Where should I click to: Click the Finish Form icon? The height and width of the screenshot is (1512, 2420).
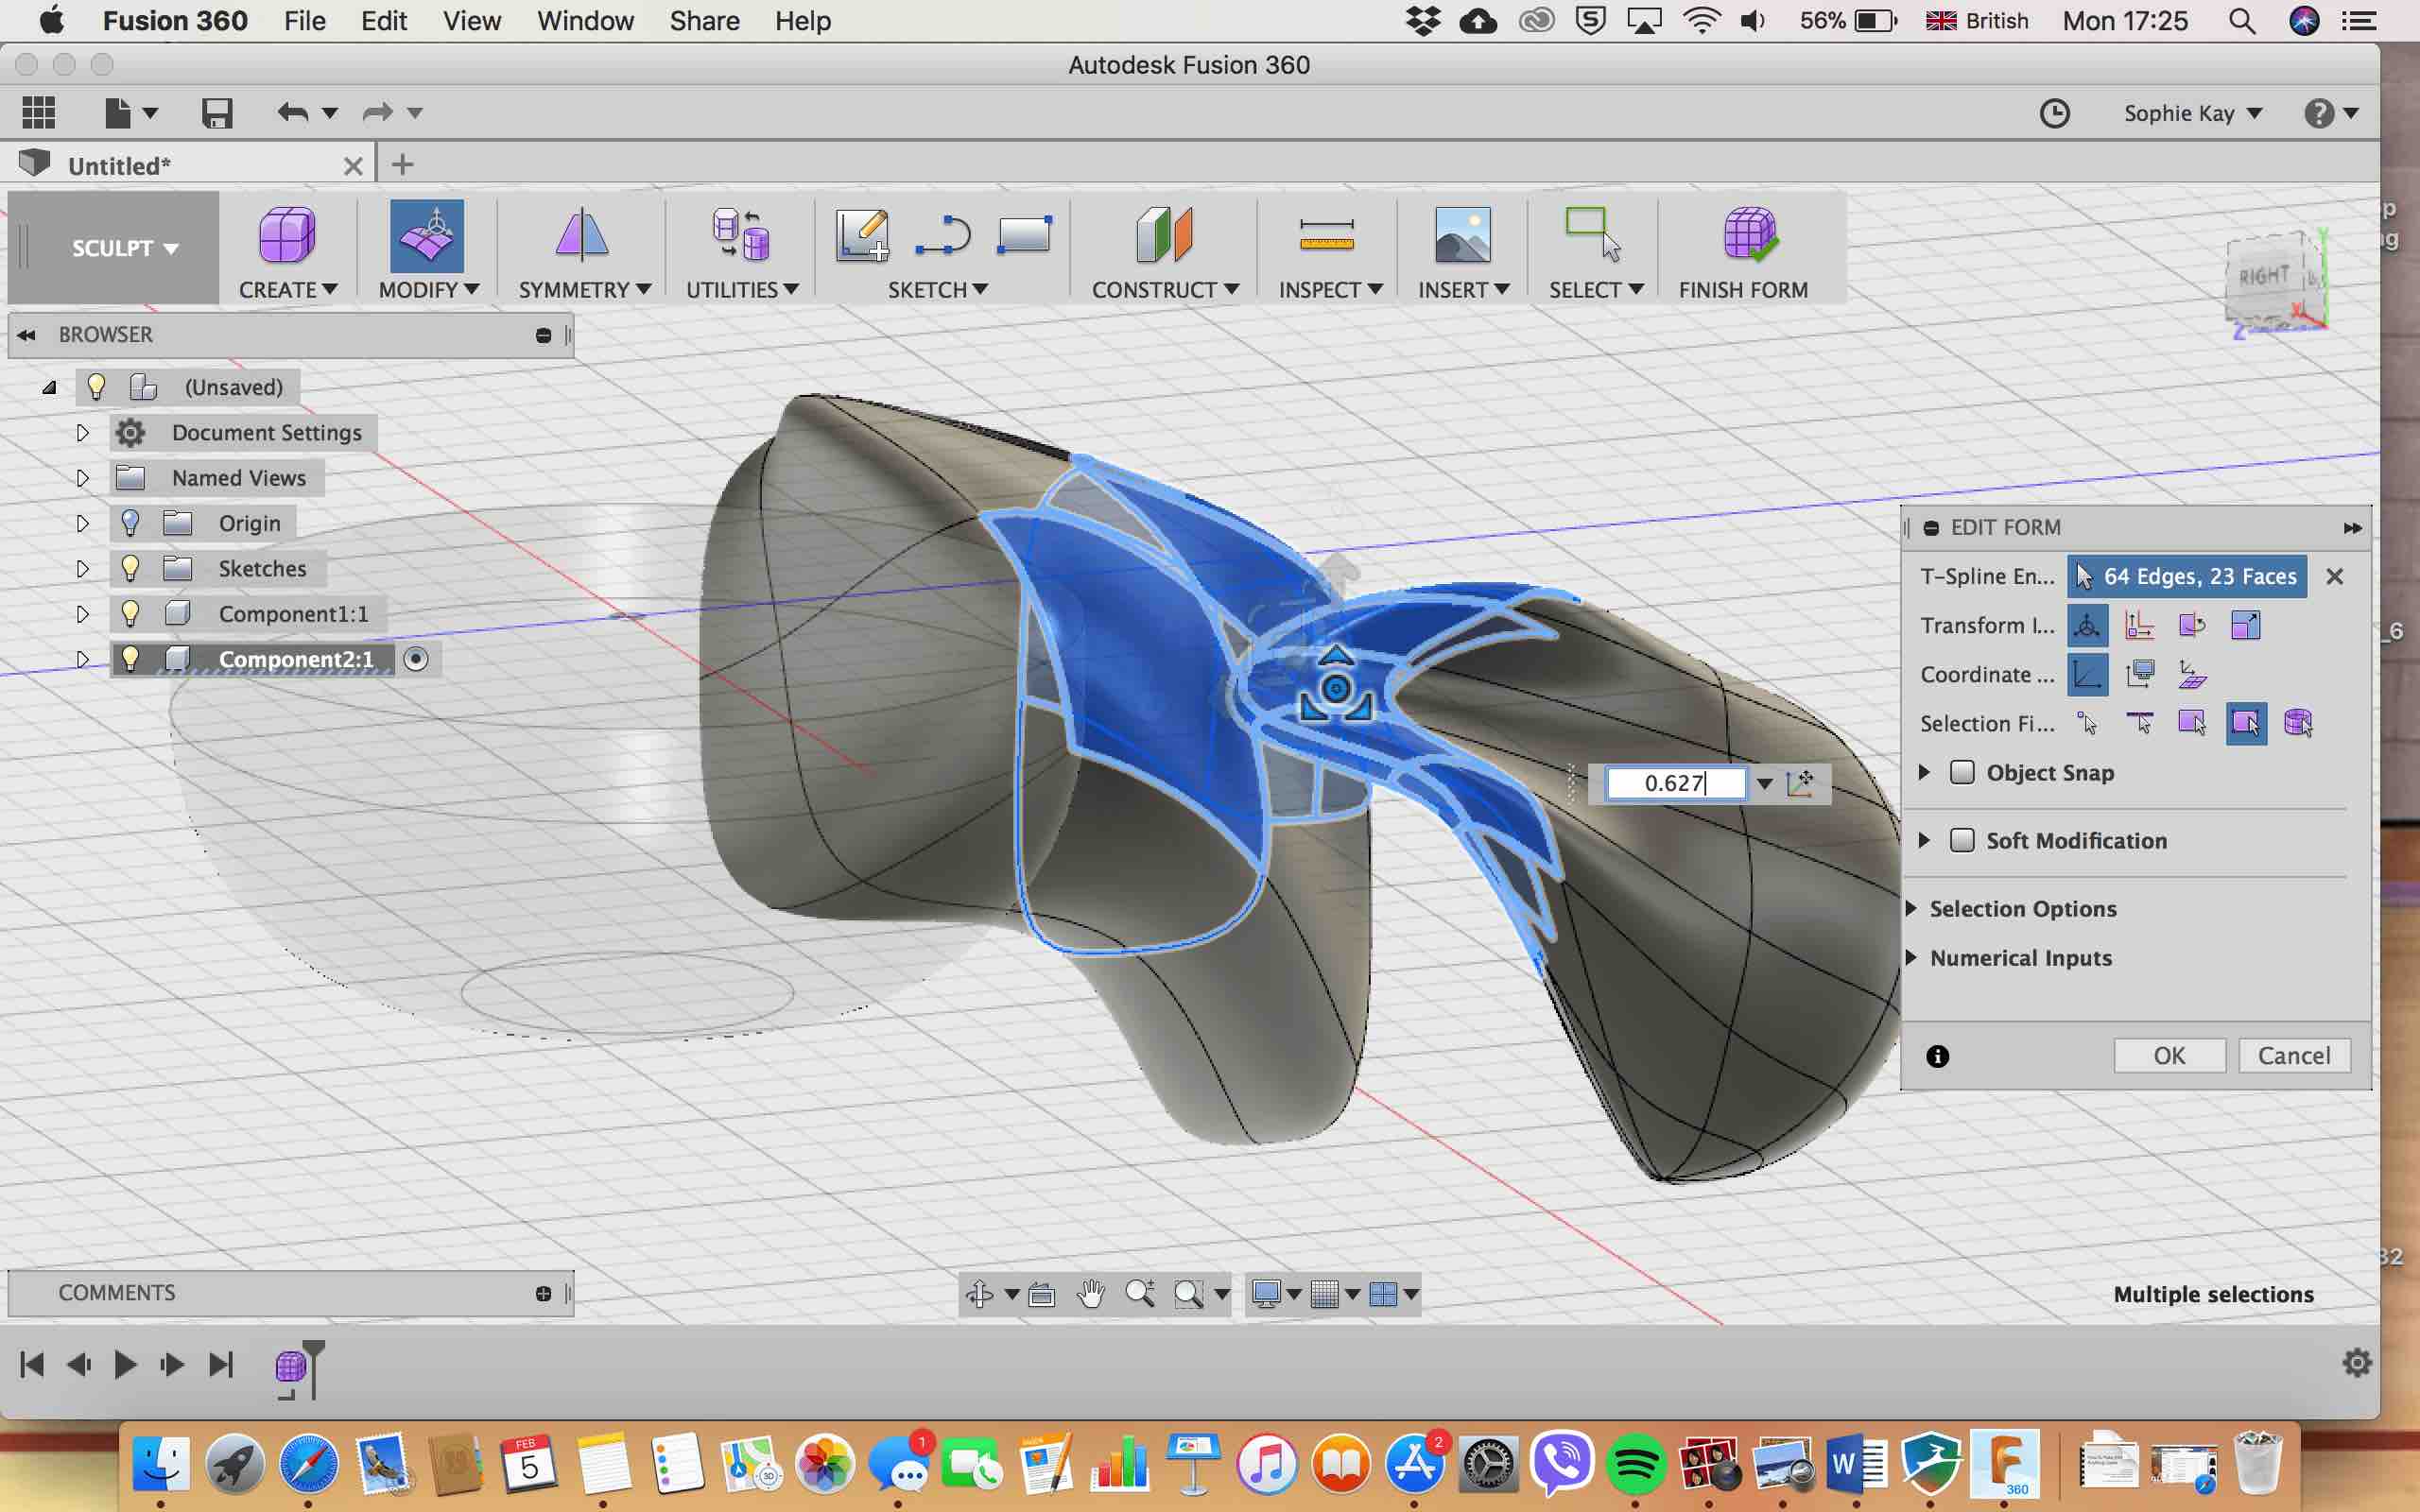pos(1748,236)
